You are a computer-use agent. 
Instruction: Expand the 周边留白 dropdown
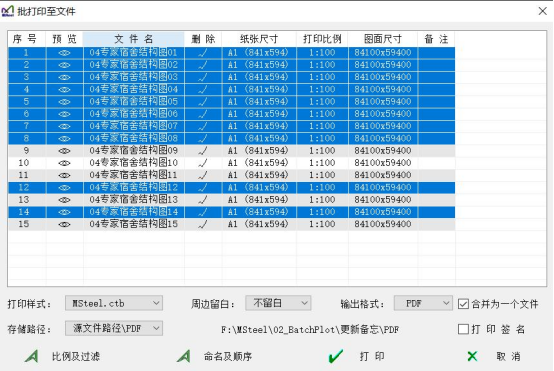click(278, 303)
